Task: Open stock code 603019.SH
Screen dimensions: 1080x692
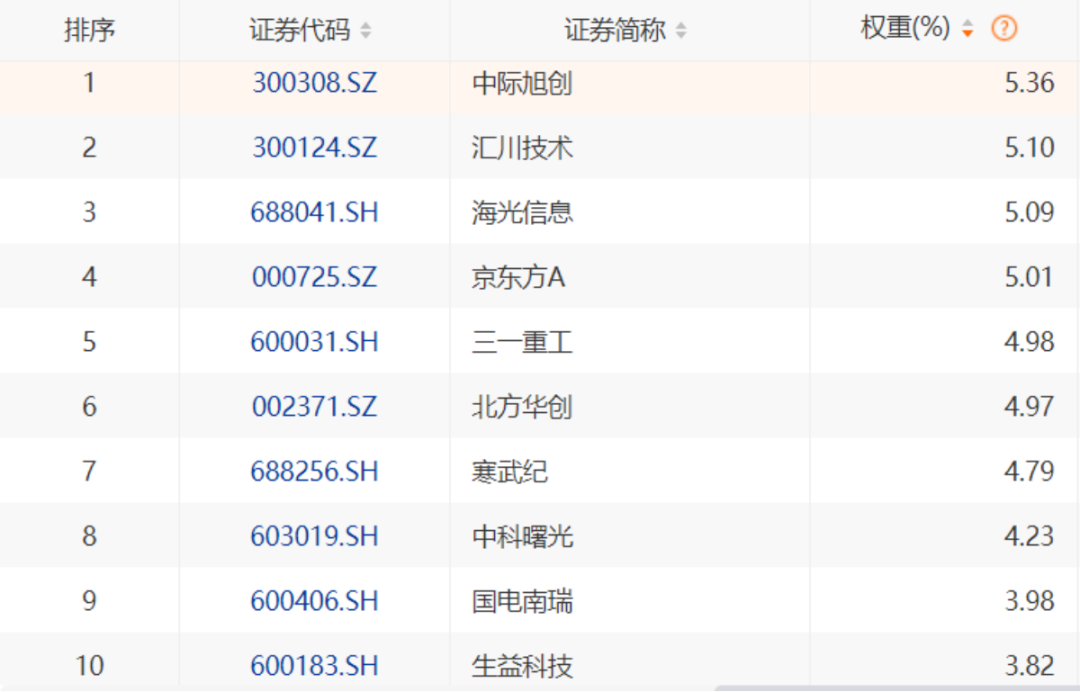Action: pyautogui.click(x=315, y=536)
